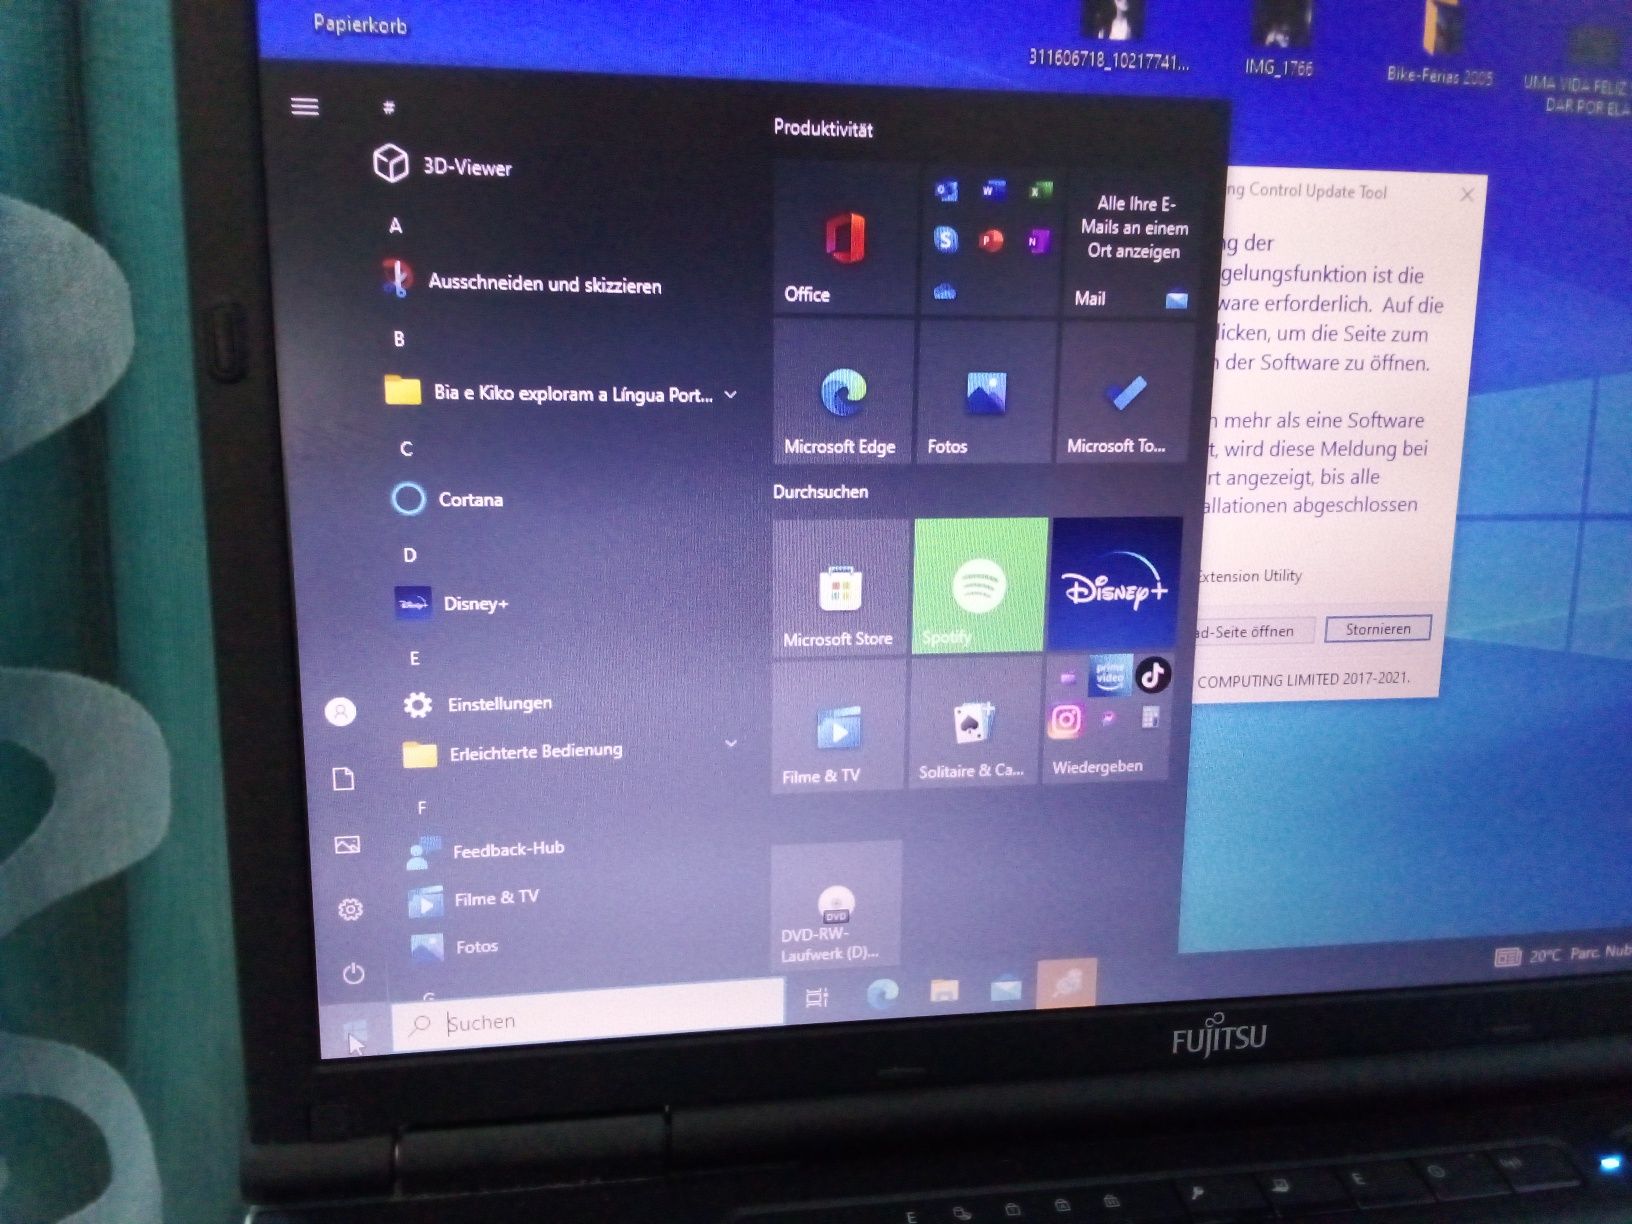Open the DVD-RW-Laufwerk (D:) tile
The height and width of the screenshot is (1224, 1632).
836,906
